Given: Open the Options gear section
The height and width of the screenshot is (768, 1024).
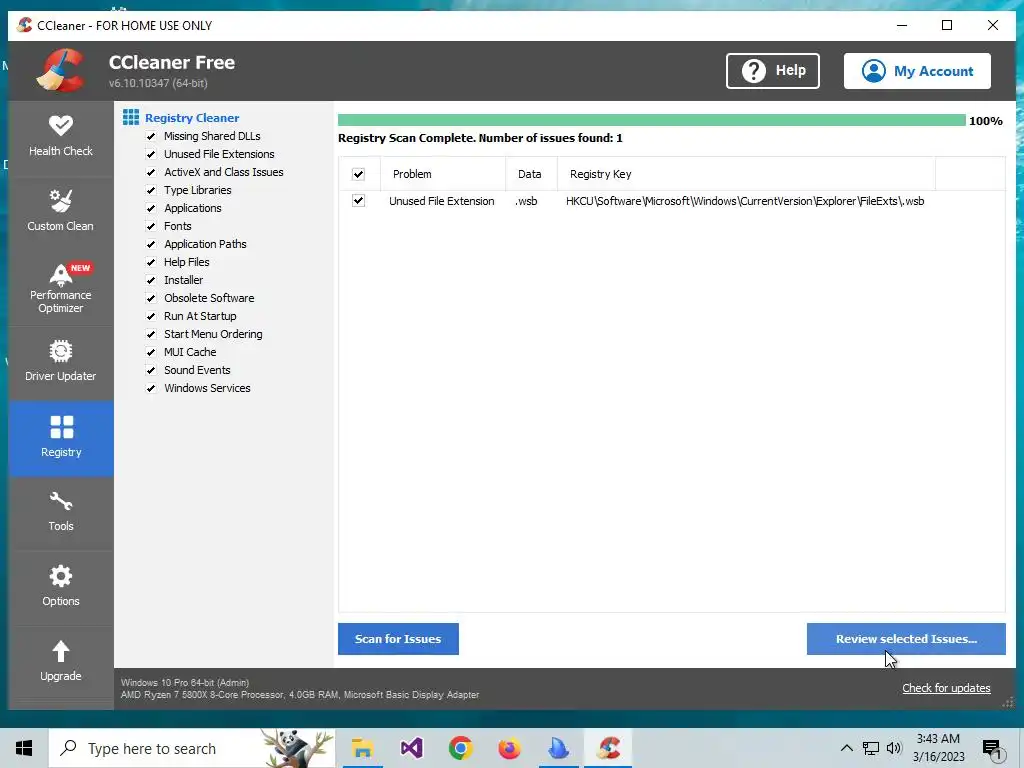Looking at the screenshot, I should (x=61, y=587).
